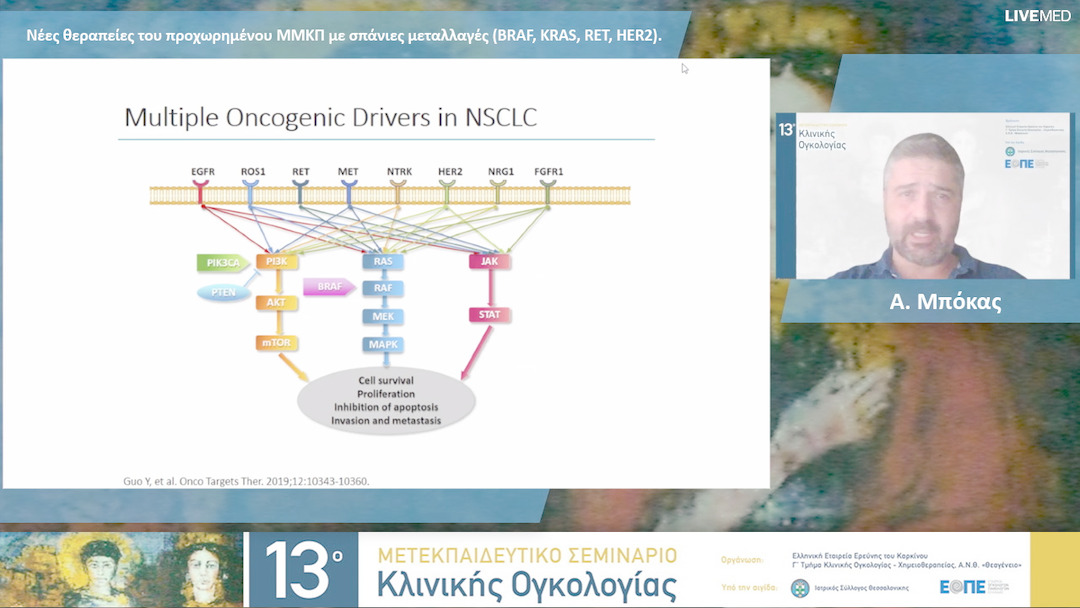Click the Cell survival outcomes ellipse

point(386,401)
